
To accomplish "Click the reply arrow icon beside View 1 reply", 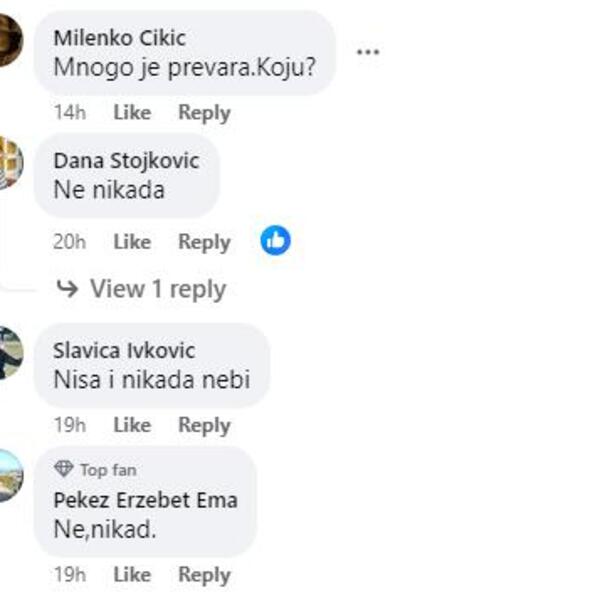I will click(67, 289).
